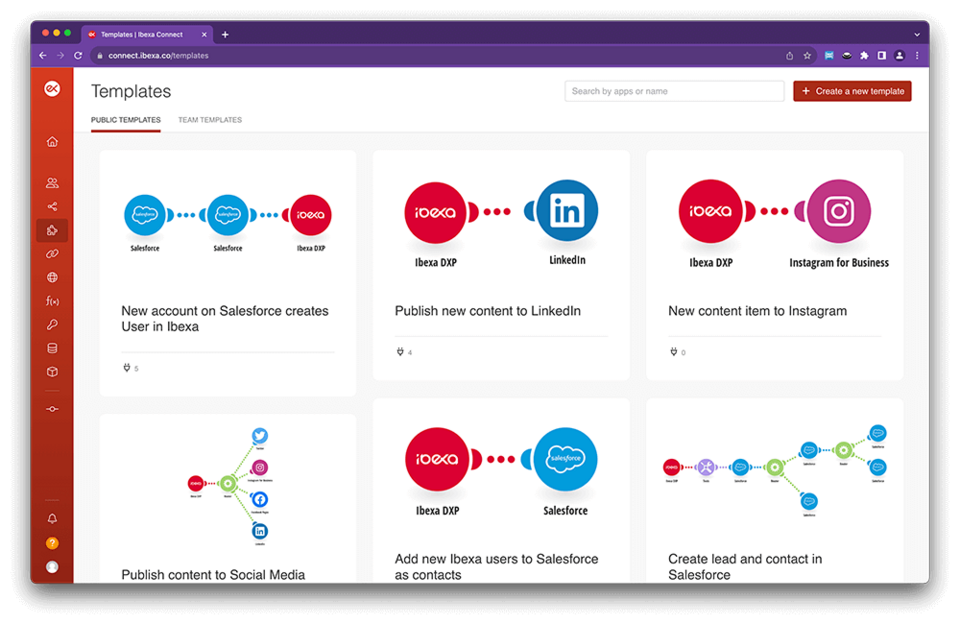Click the plug usage icon under Instagram template
Viewport: 960px width, 624px height.
click(673, 351)
